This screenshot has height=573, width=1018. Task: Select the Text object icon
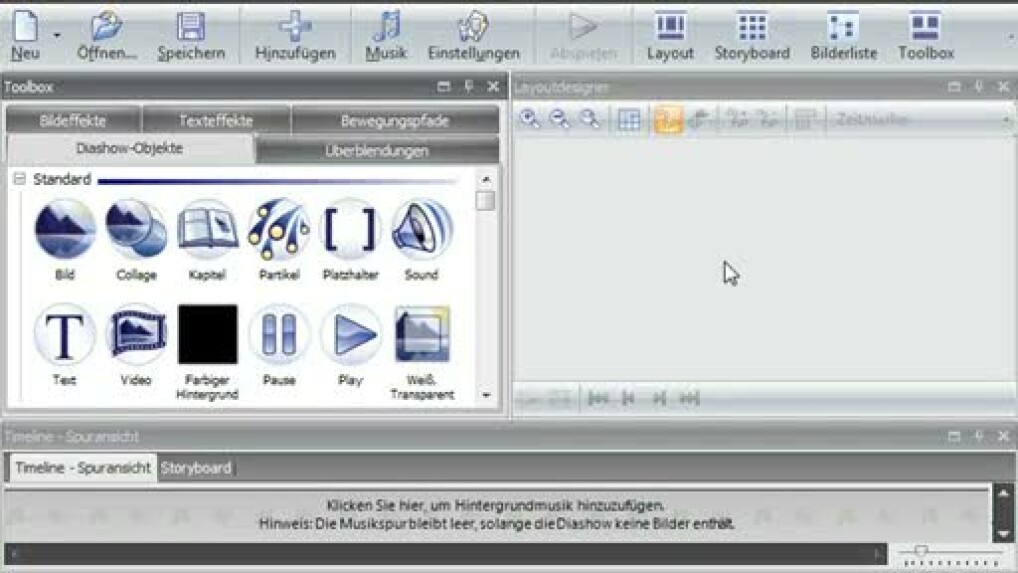[65, 335]
